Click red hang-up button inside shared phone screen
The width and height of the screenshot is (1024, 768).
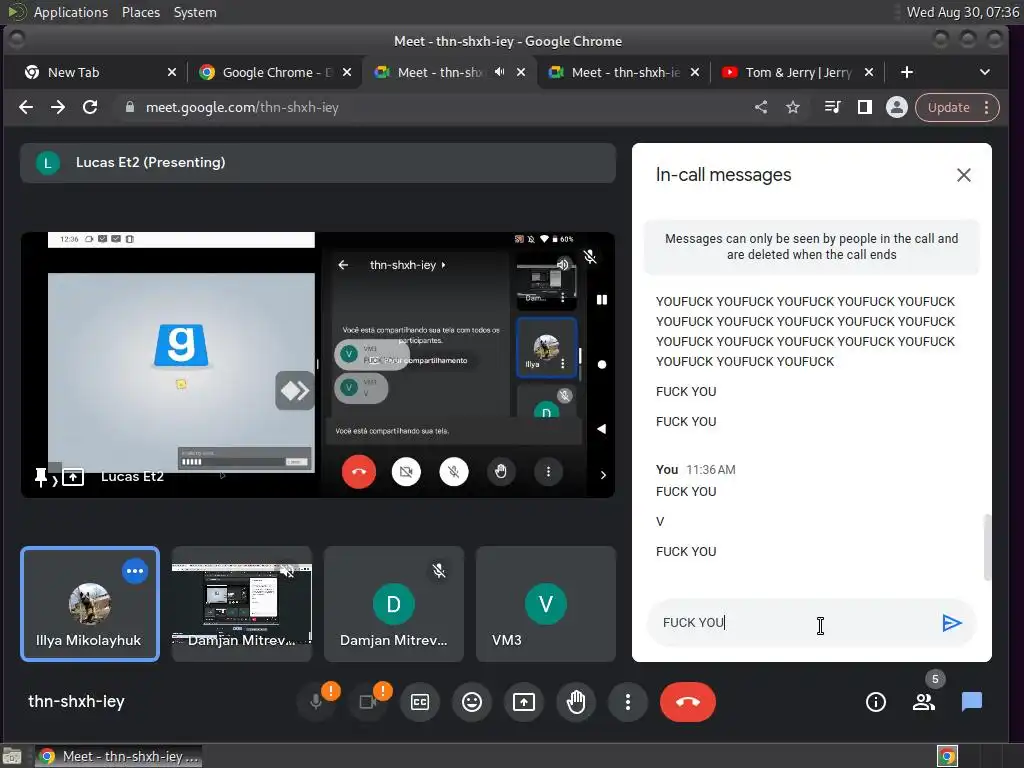point(359,472)
